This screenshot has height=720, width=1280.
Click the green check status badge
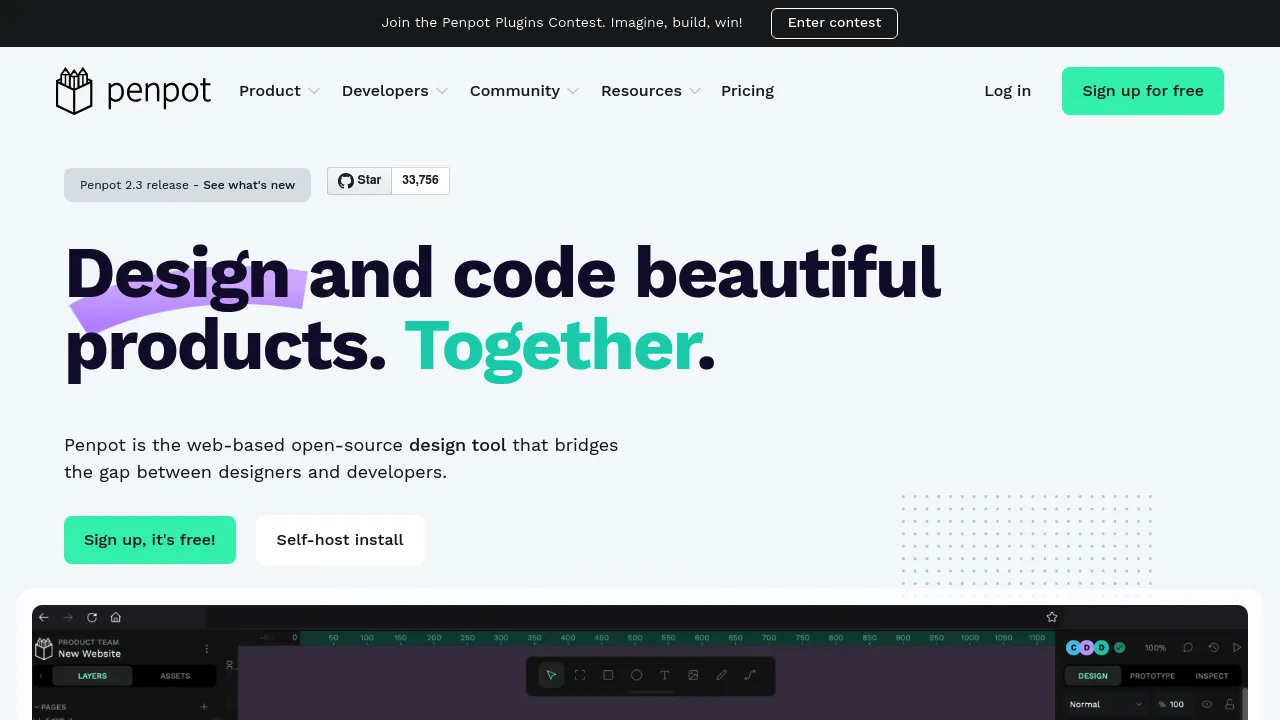tap(1120, 647)
